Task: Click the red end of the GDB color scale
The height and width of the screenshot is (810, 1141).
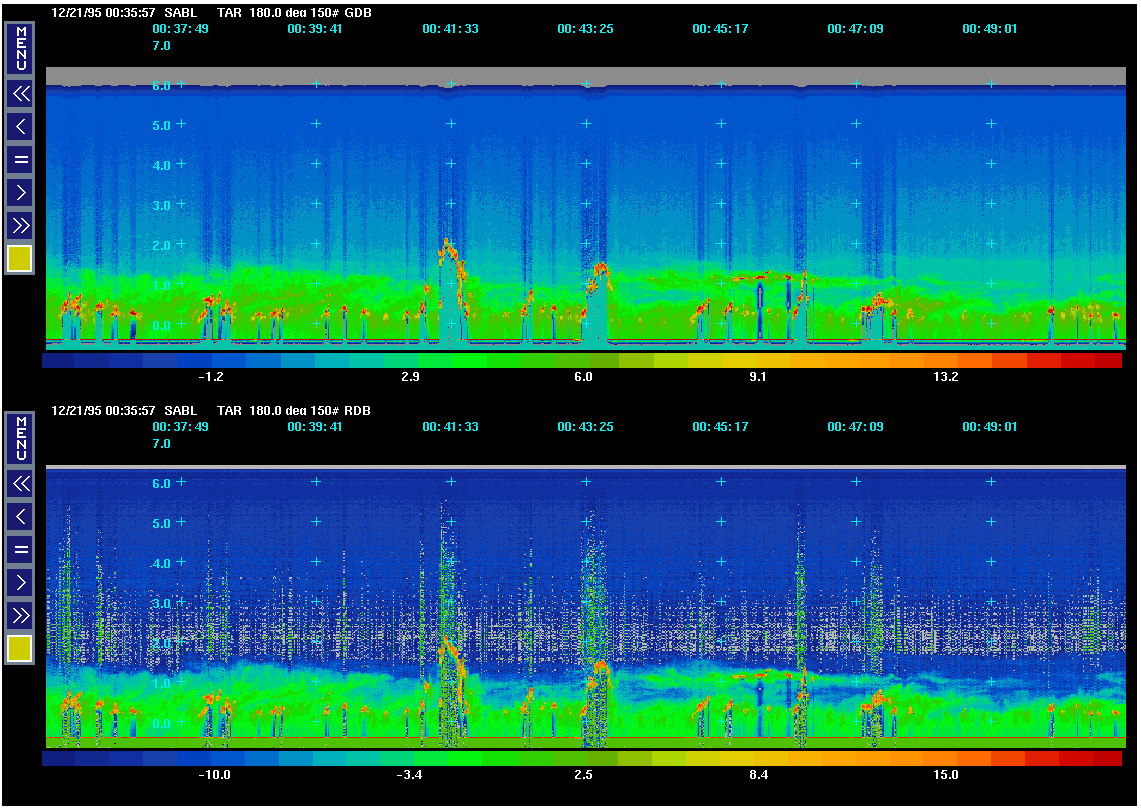Action: point(1108,361)
